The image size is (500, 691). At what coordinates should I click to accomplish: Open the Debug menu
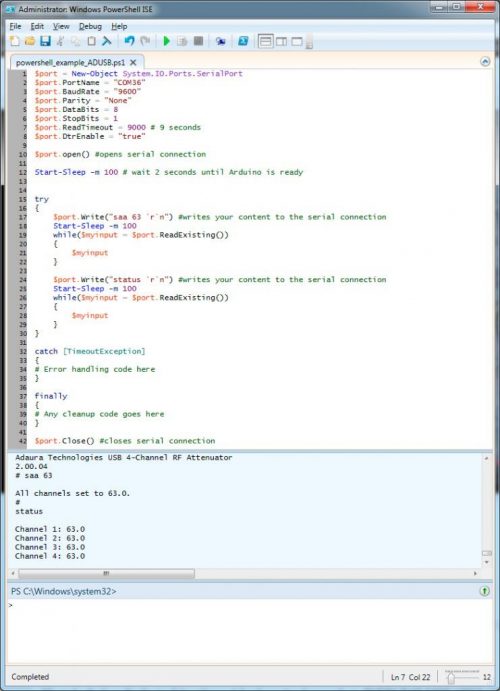click(x=90, y=26)
